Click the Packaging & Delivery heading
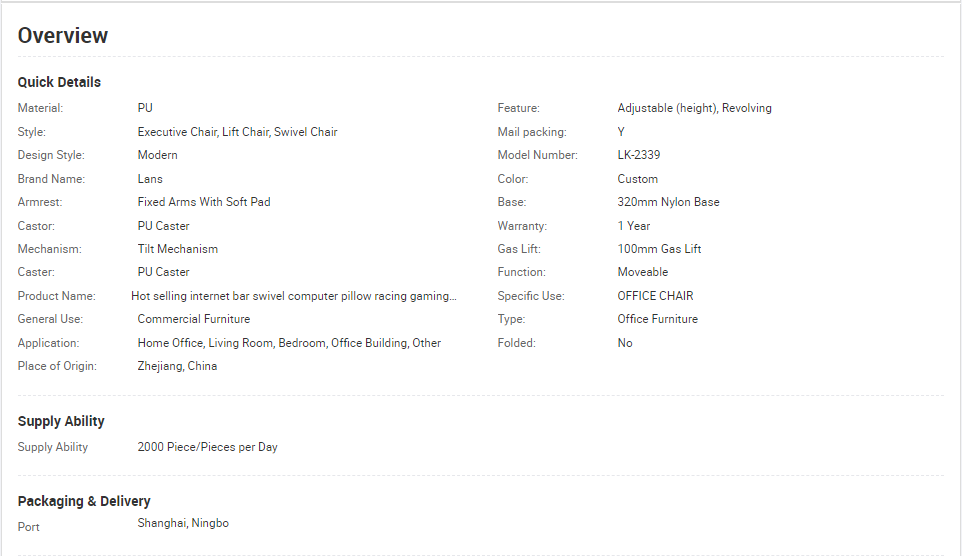962x556 pixels. click(84, 501)
